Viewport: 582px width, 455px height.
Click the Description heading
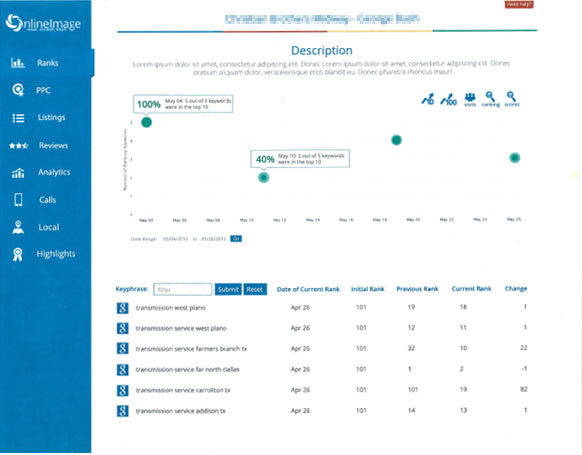pyautogui.click(x=321, y=50)
